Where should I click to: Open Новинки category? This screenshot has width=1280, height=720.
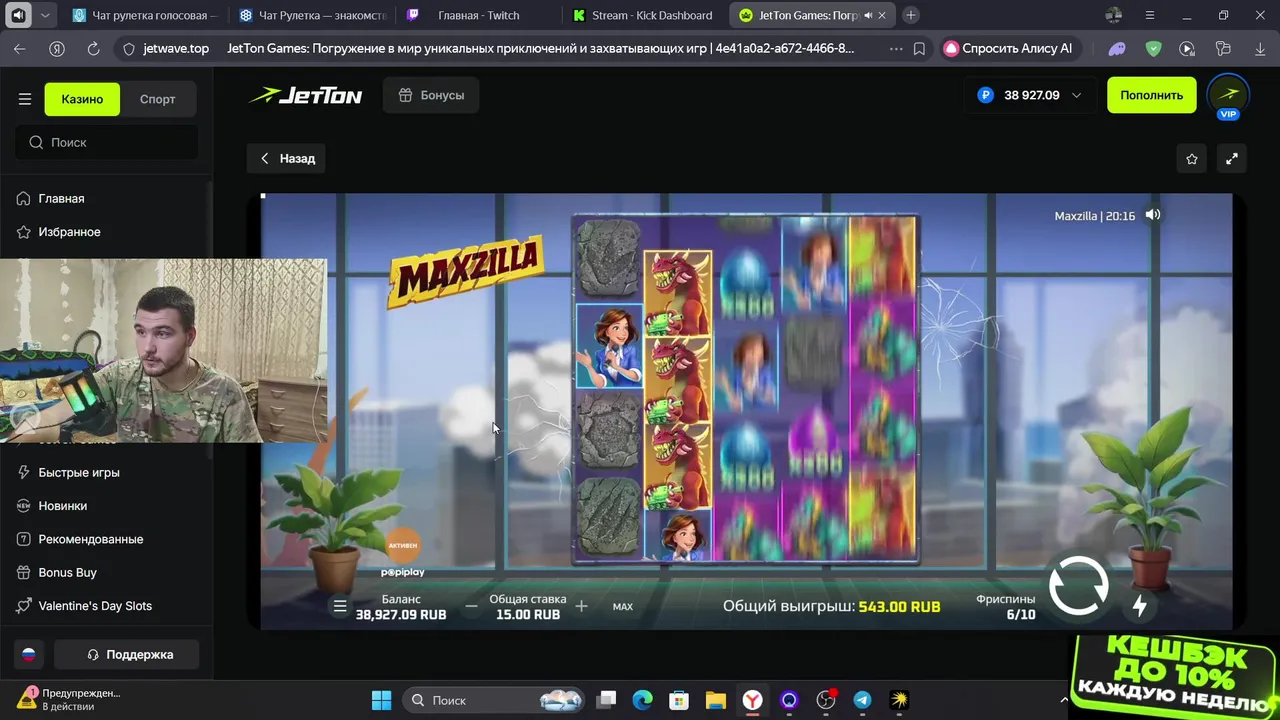coord(62,505)
